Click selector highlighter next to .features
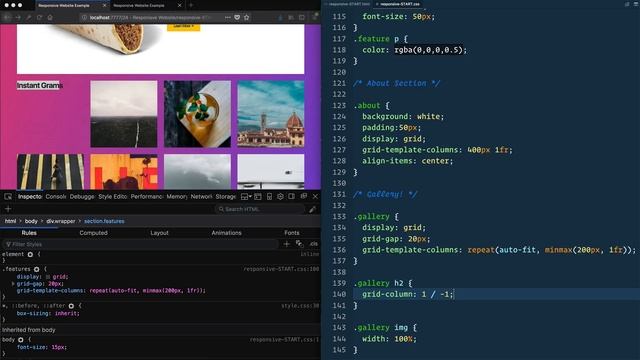Screen dimensions: 640x360 (x=37, y=269)
